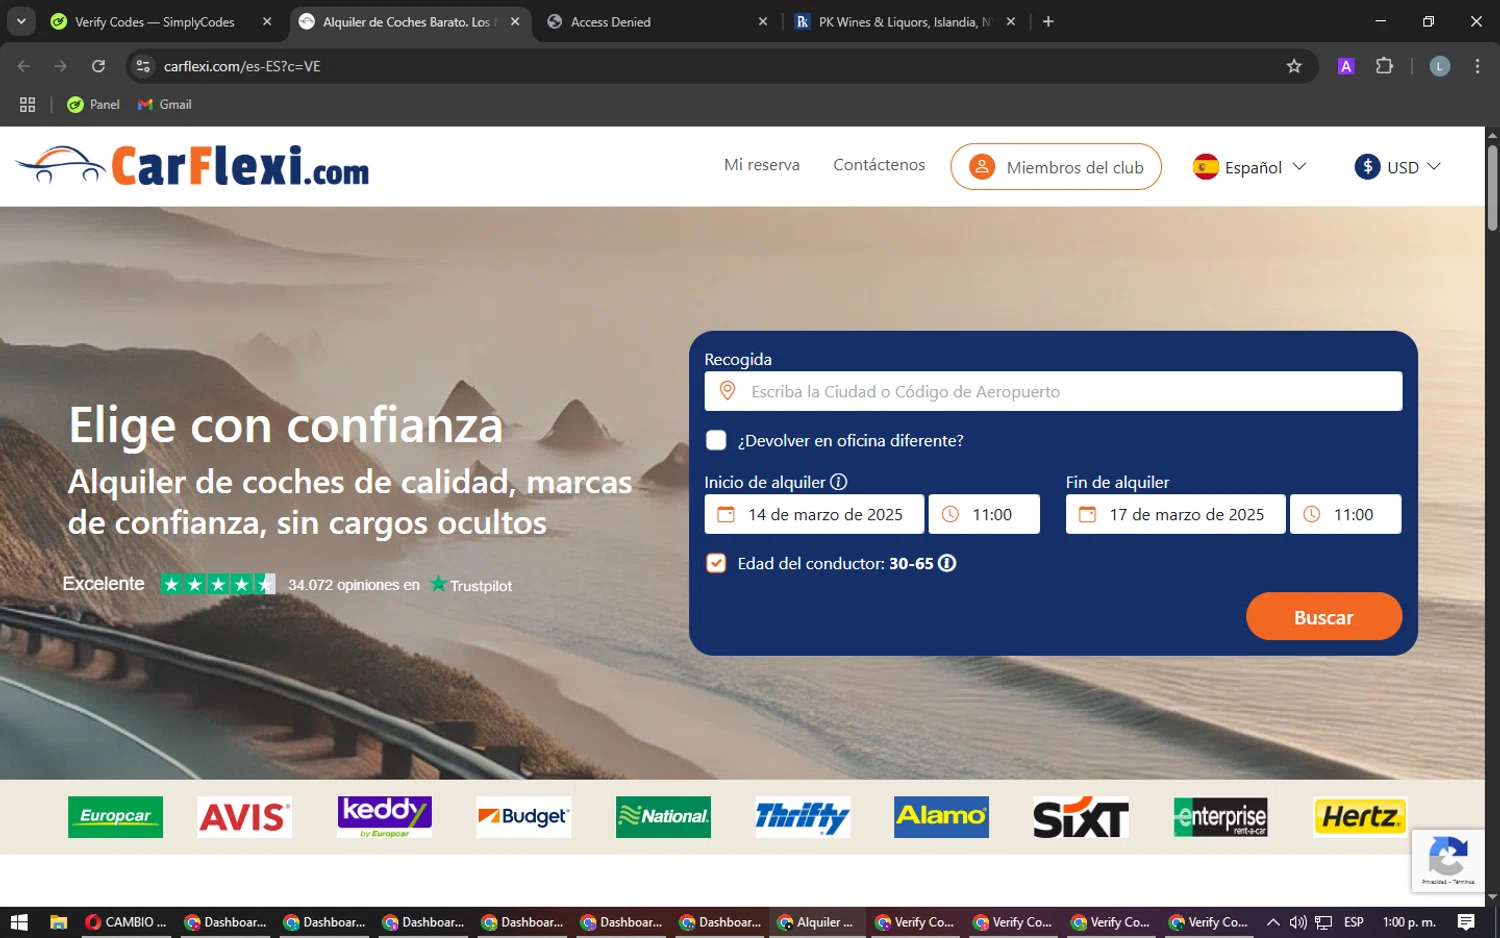Viewport: 1500px width, 938px height.
Task: Click the AVIS brand logo
Action: click(x=245, y=817)
